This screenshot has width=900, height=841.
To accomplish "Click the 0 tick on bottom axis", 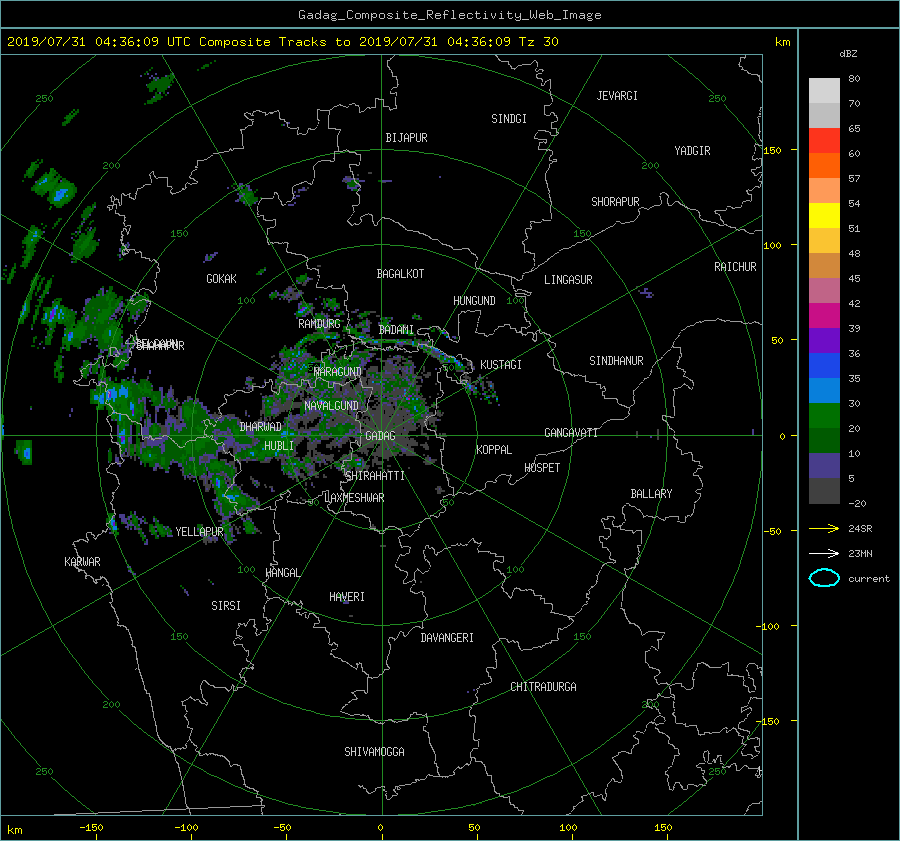I will (x=380, y=828).
